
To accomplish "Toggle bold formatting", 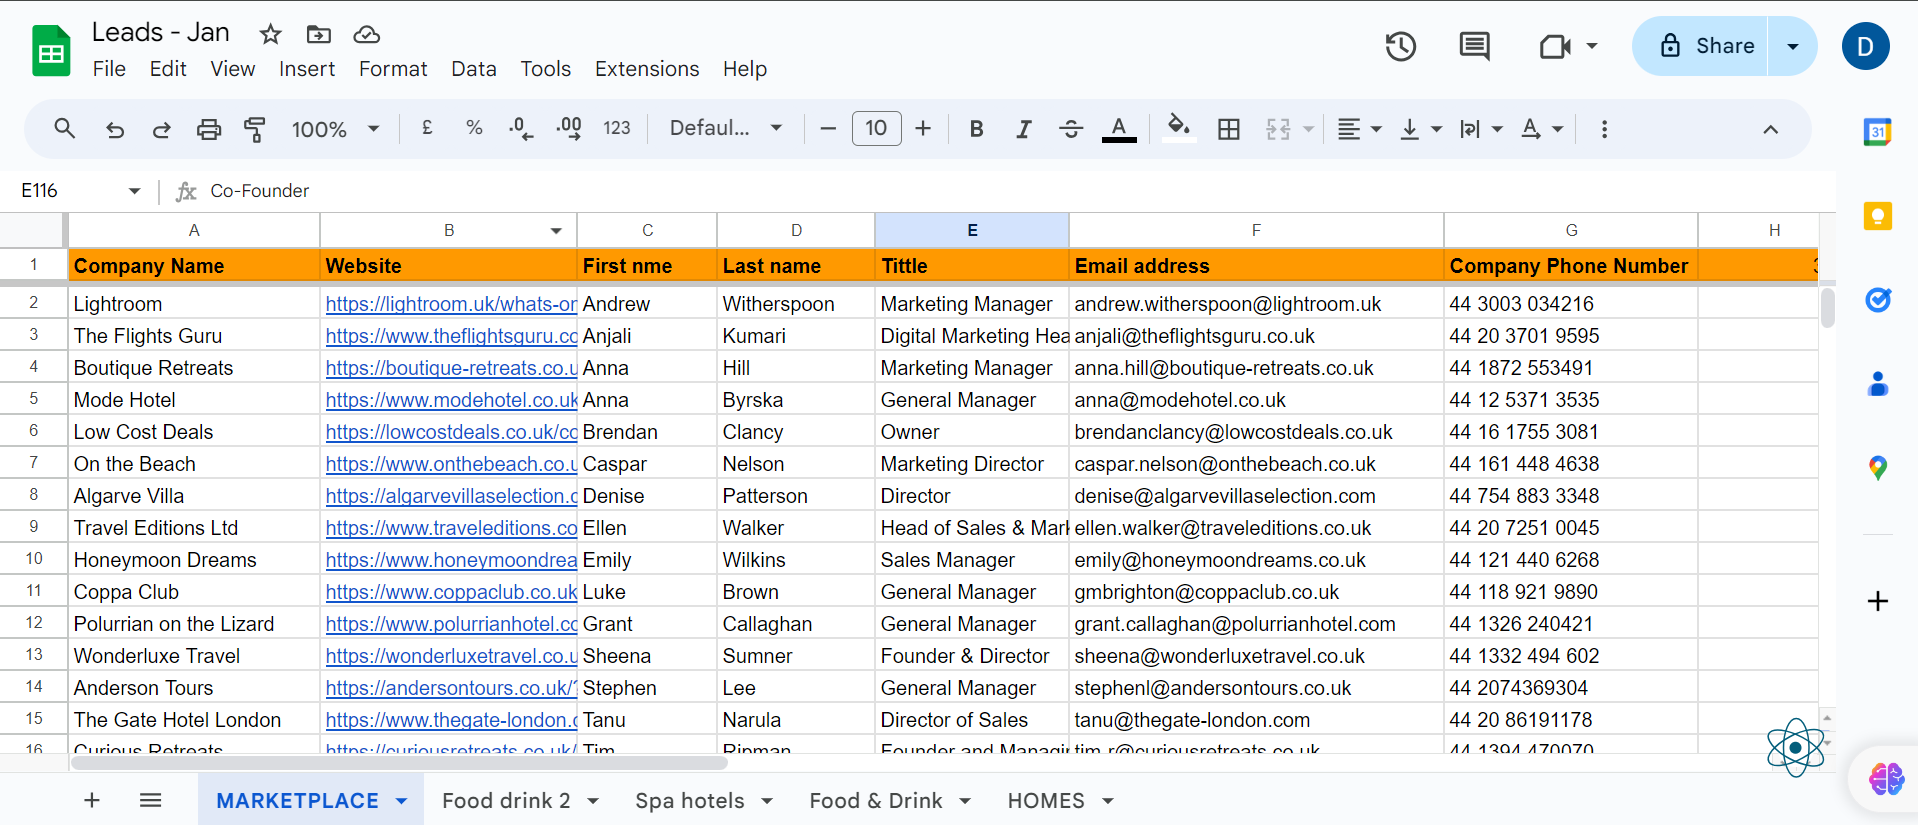I will 977,129.
